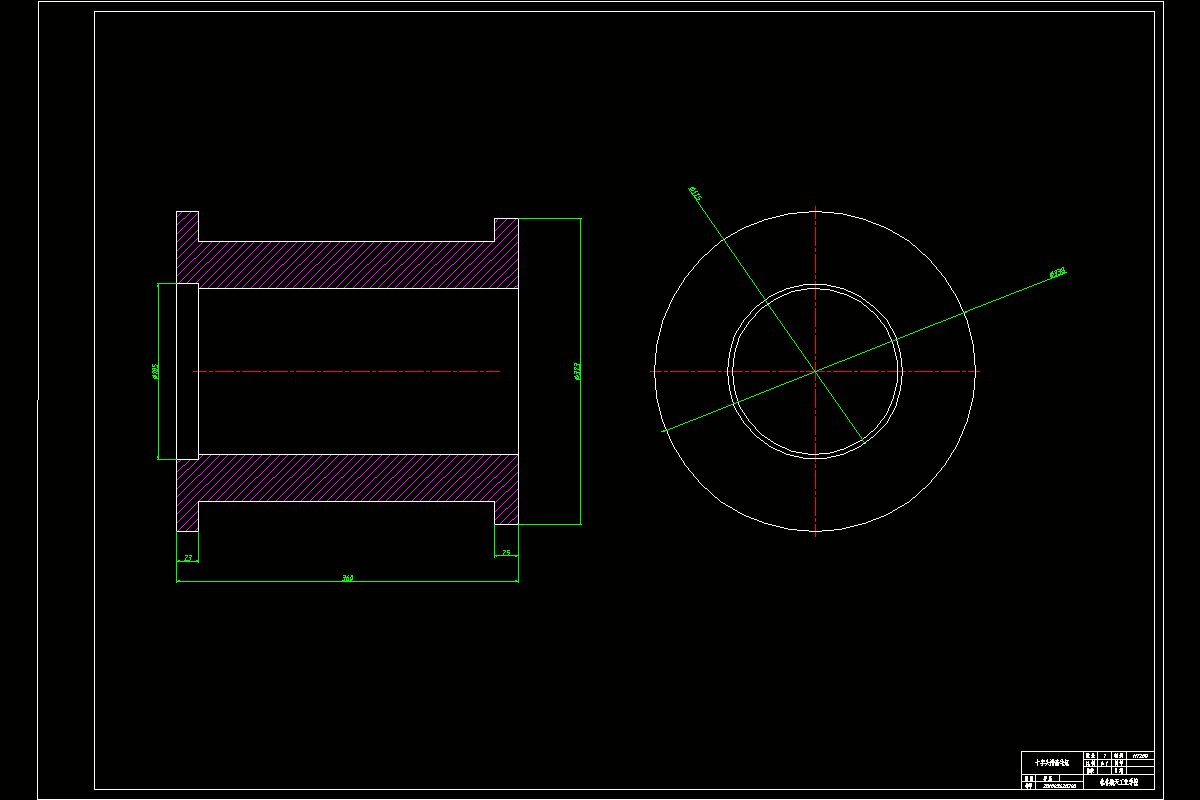The image size is (1200, 800).
Task: Click the part name cell in title block
Action: (x=1052, y=762)
